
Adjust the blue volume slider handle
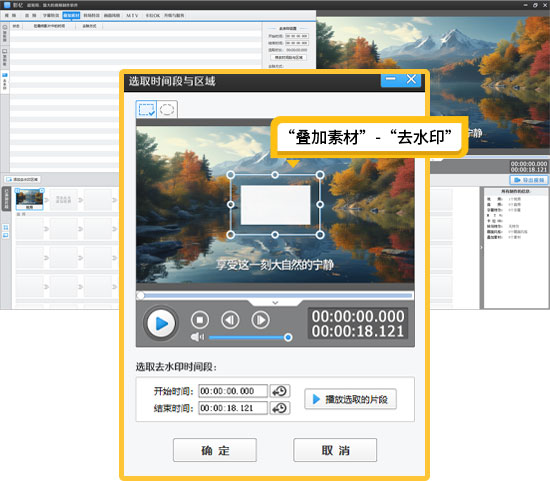288,338
